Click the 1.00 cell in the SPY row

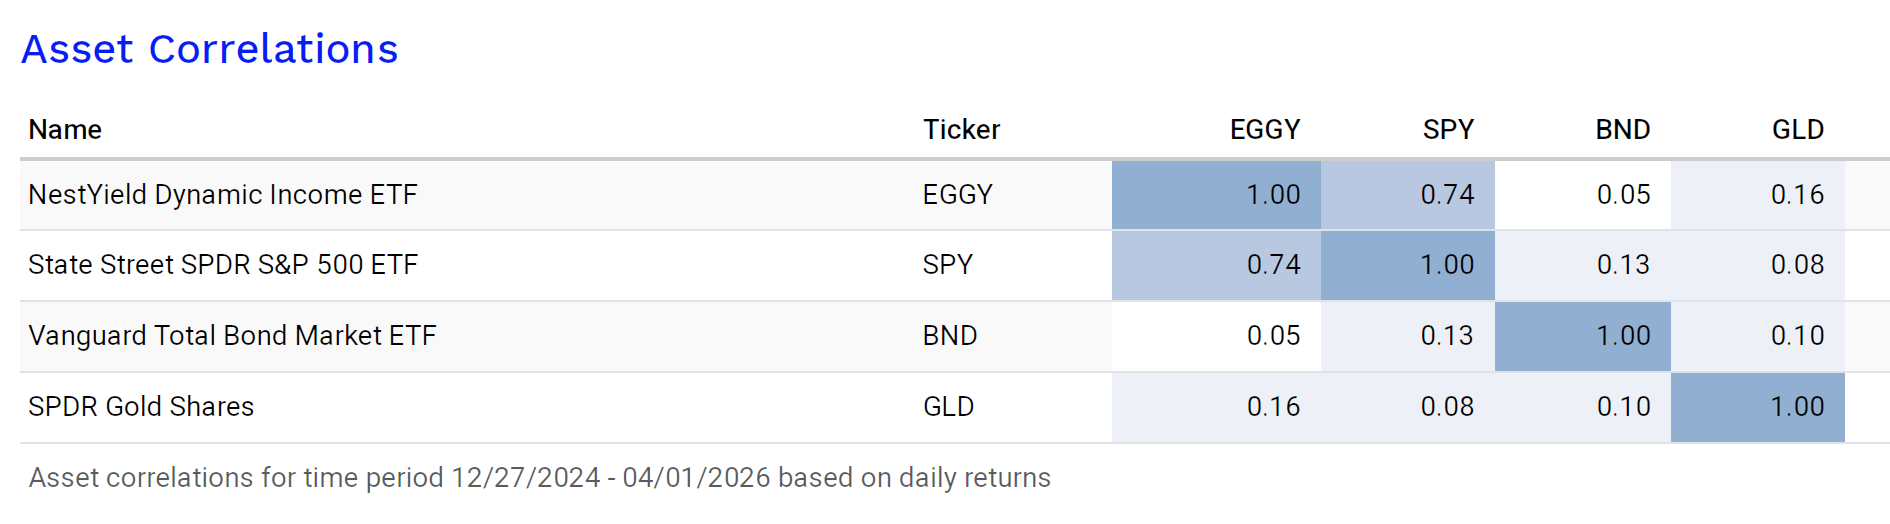point(1447,264)
